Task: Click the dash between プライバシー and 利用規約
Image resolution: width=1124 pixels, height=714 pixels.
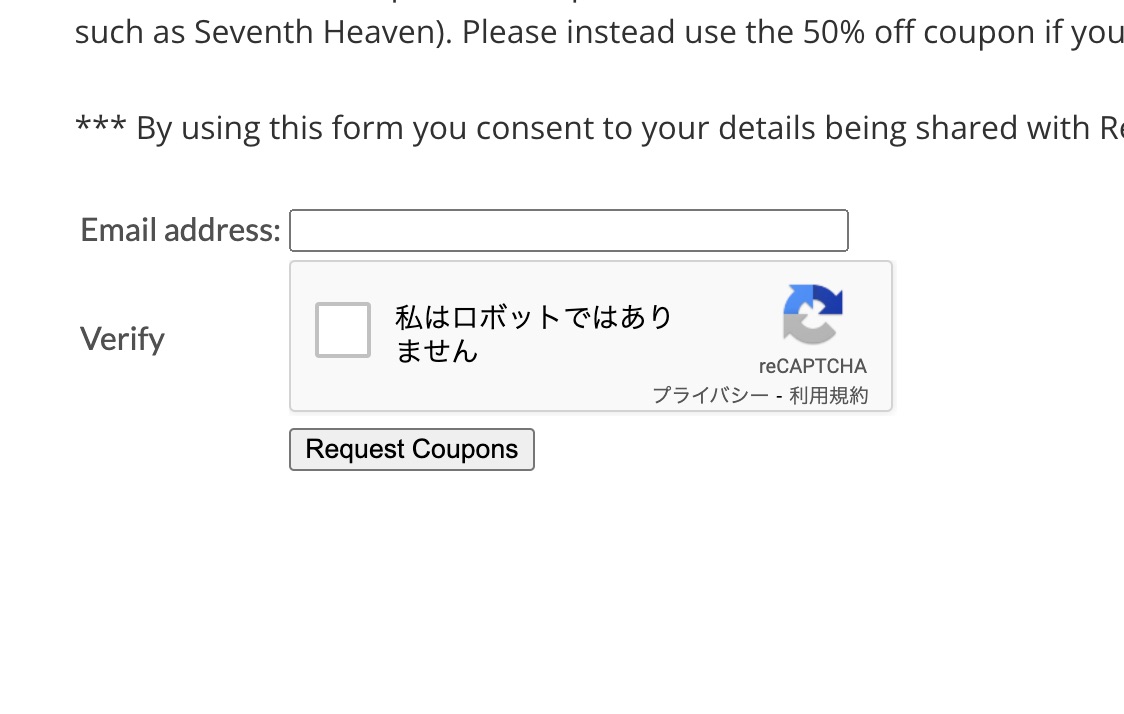Action: [779, 396]
